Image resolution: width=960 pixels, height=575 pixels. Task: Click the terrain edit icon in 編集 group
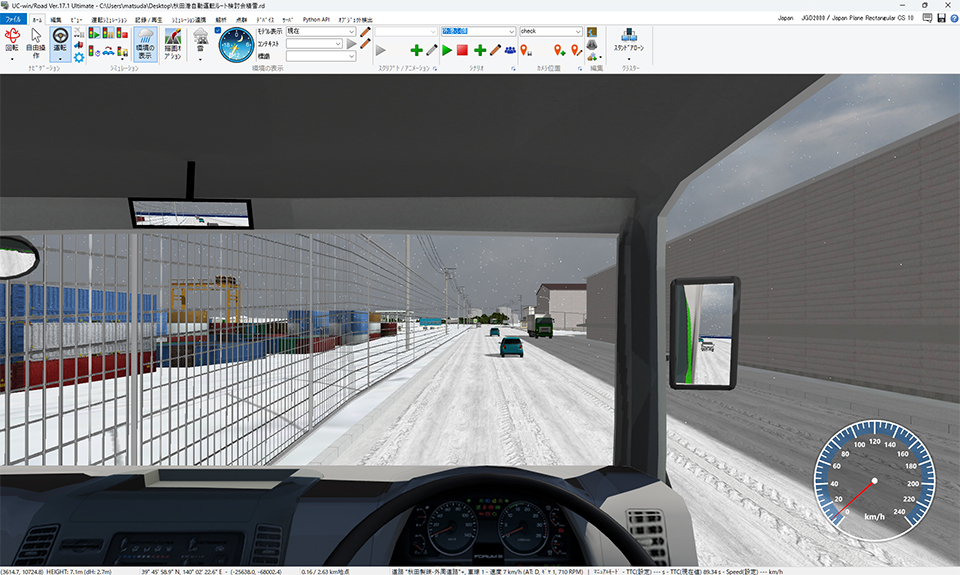591,32
